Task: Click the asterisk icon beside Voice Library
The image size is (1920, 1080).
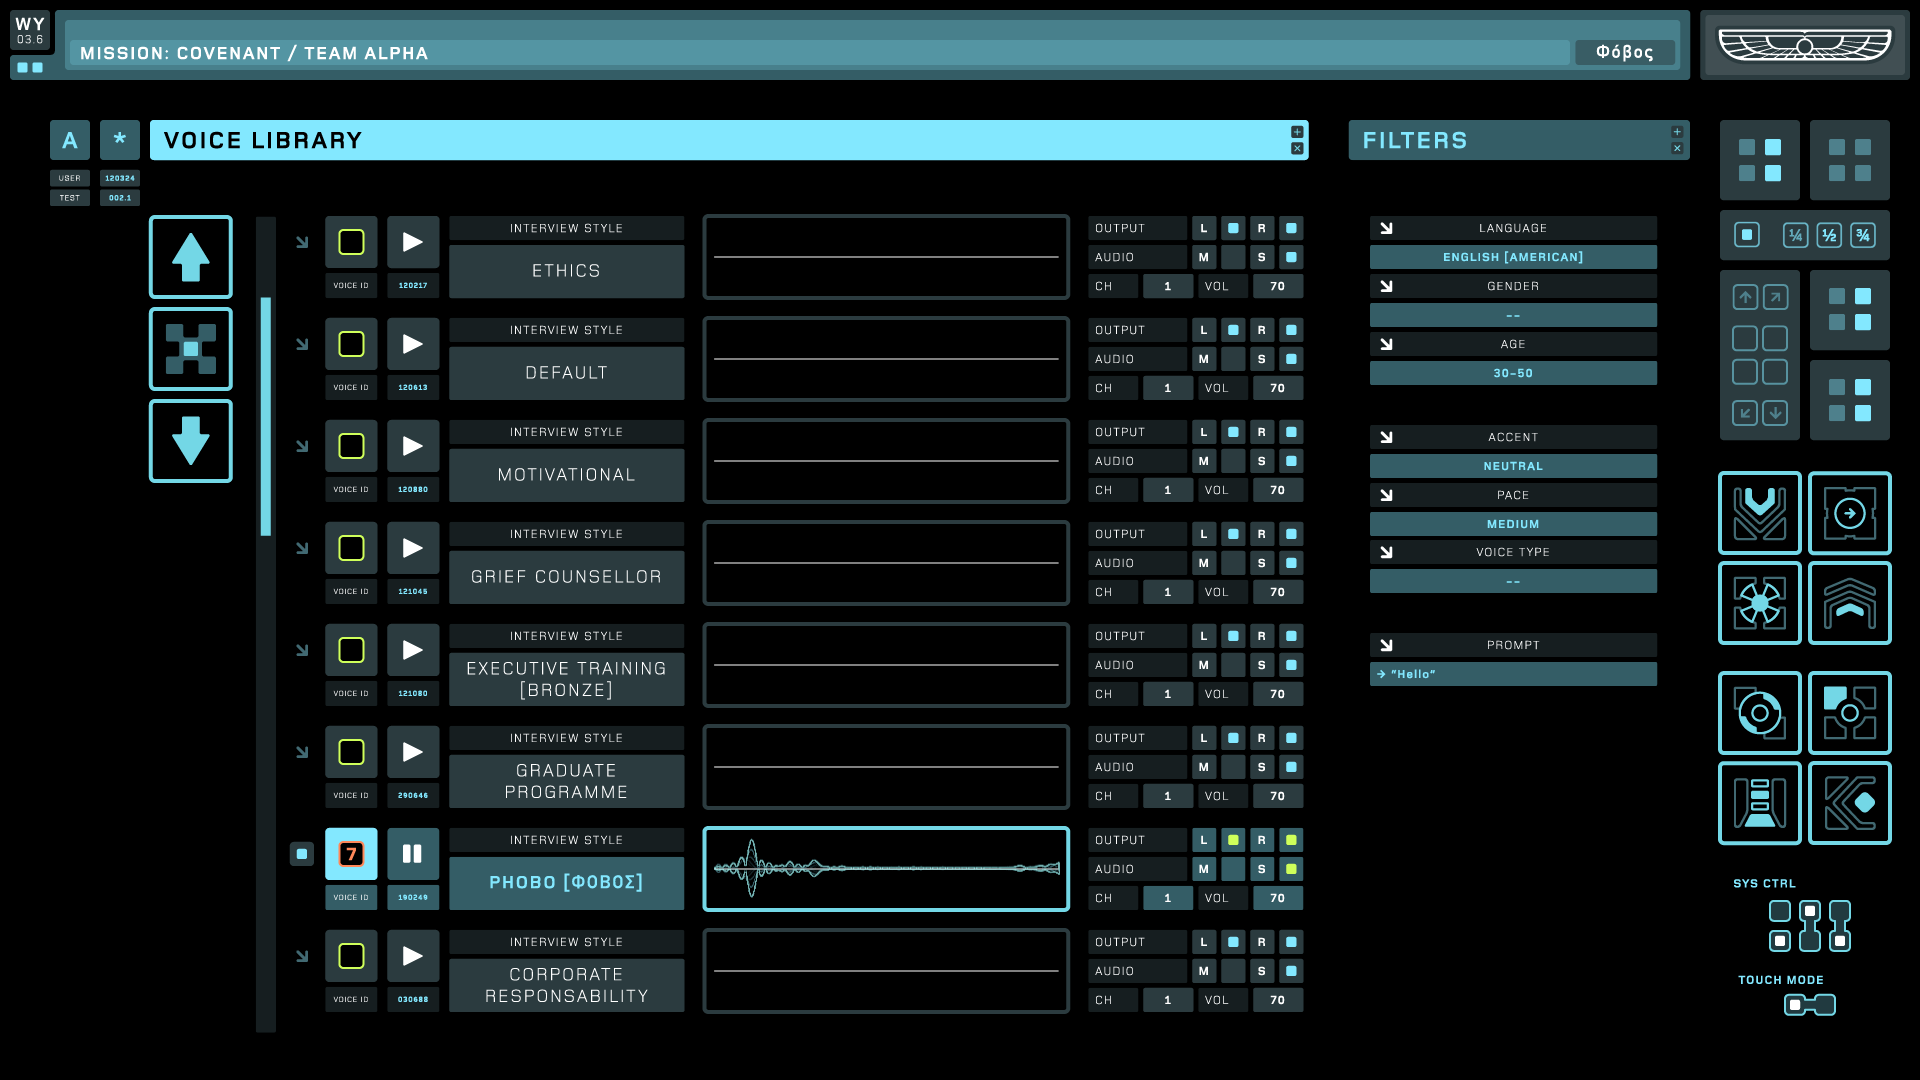Action: pyautogui.click(x=120, y=140)
